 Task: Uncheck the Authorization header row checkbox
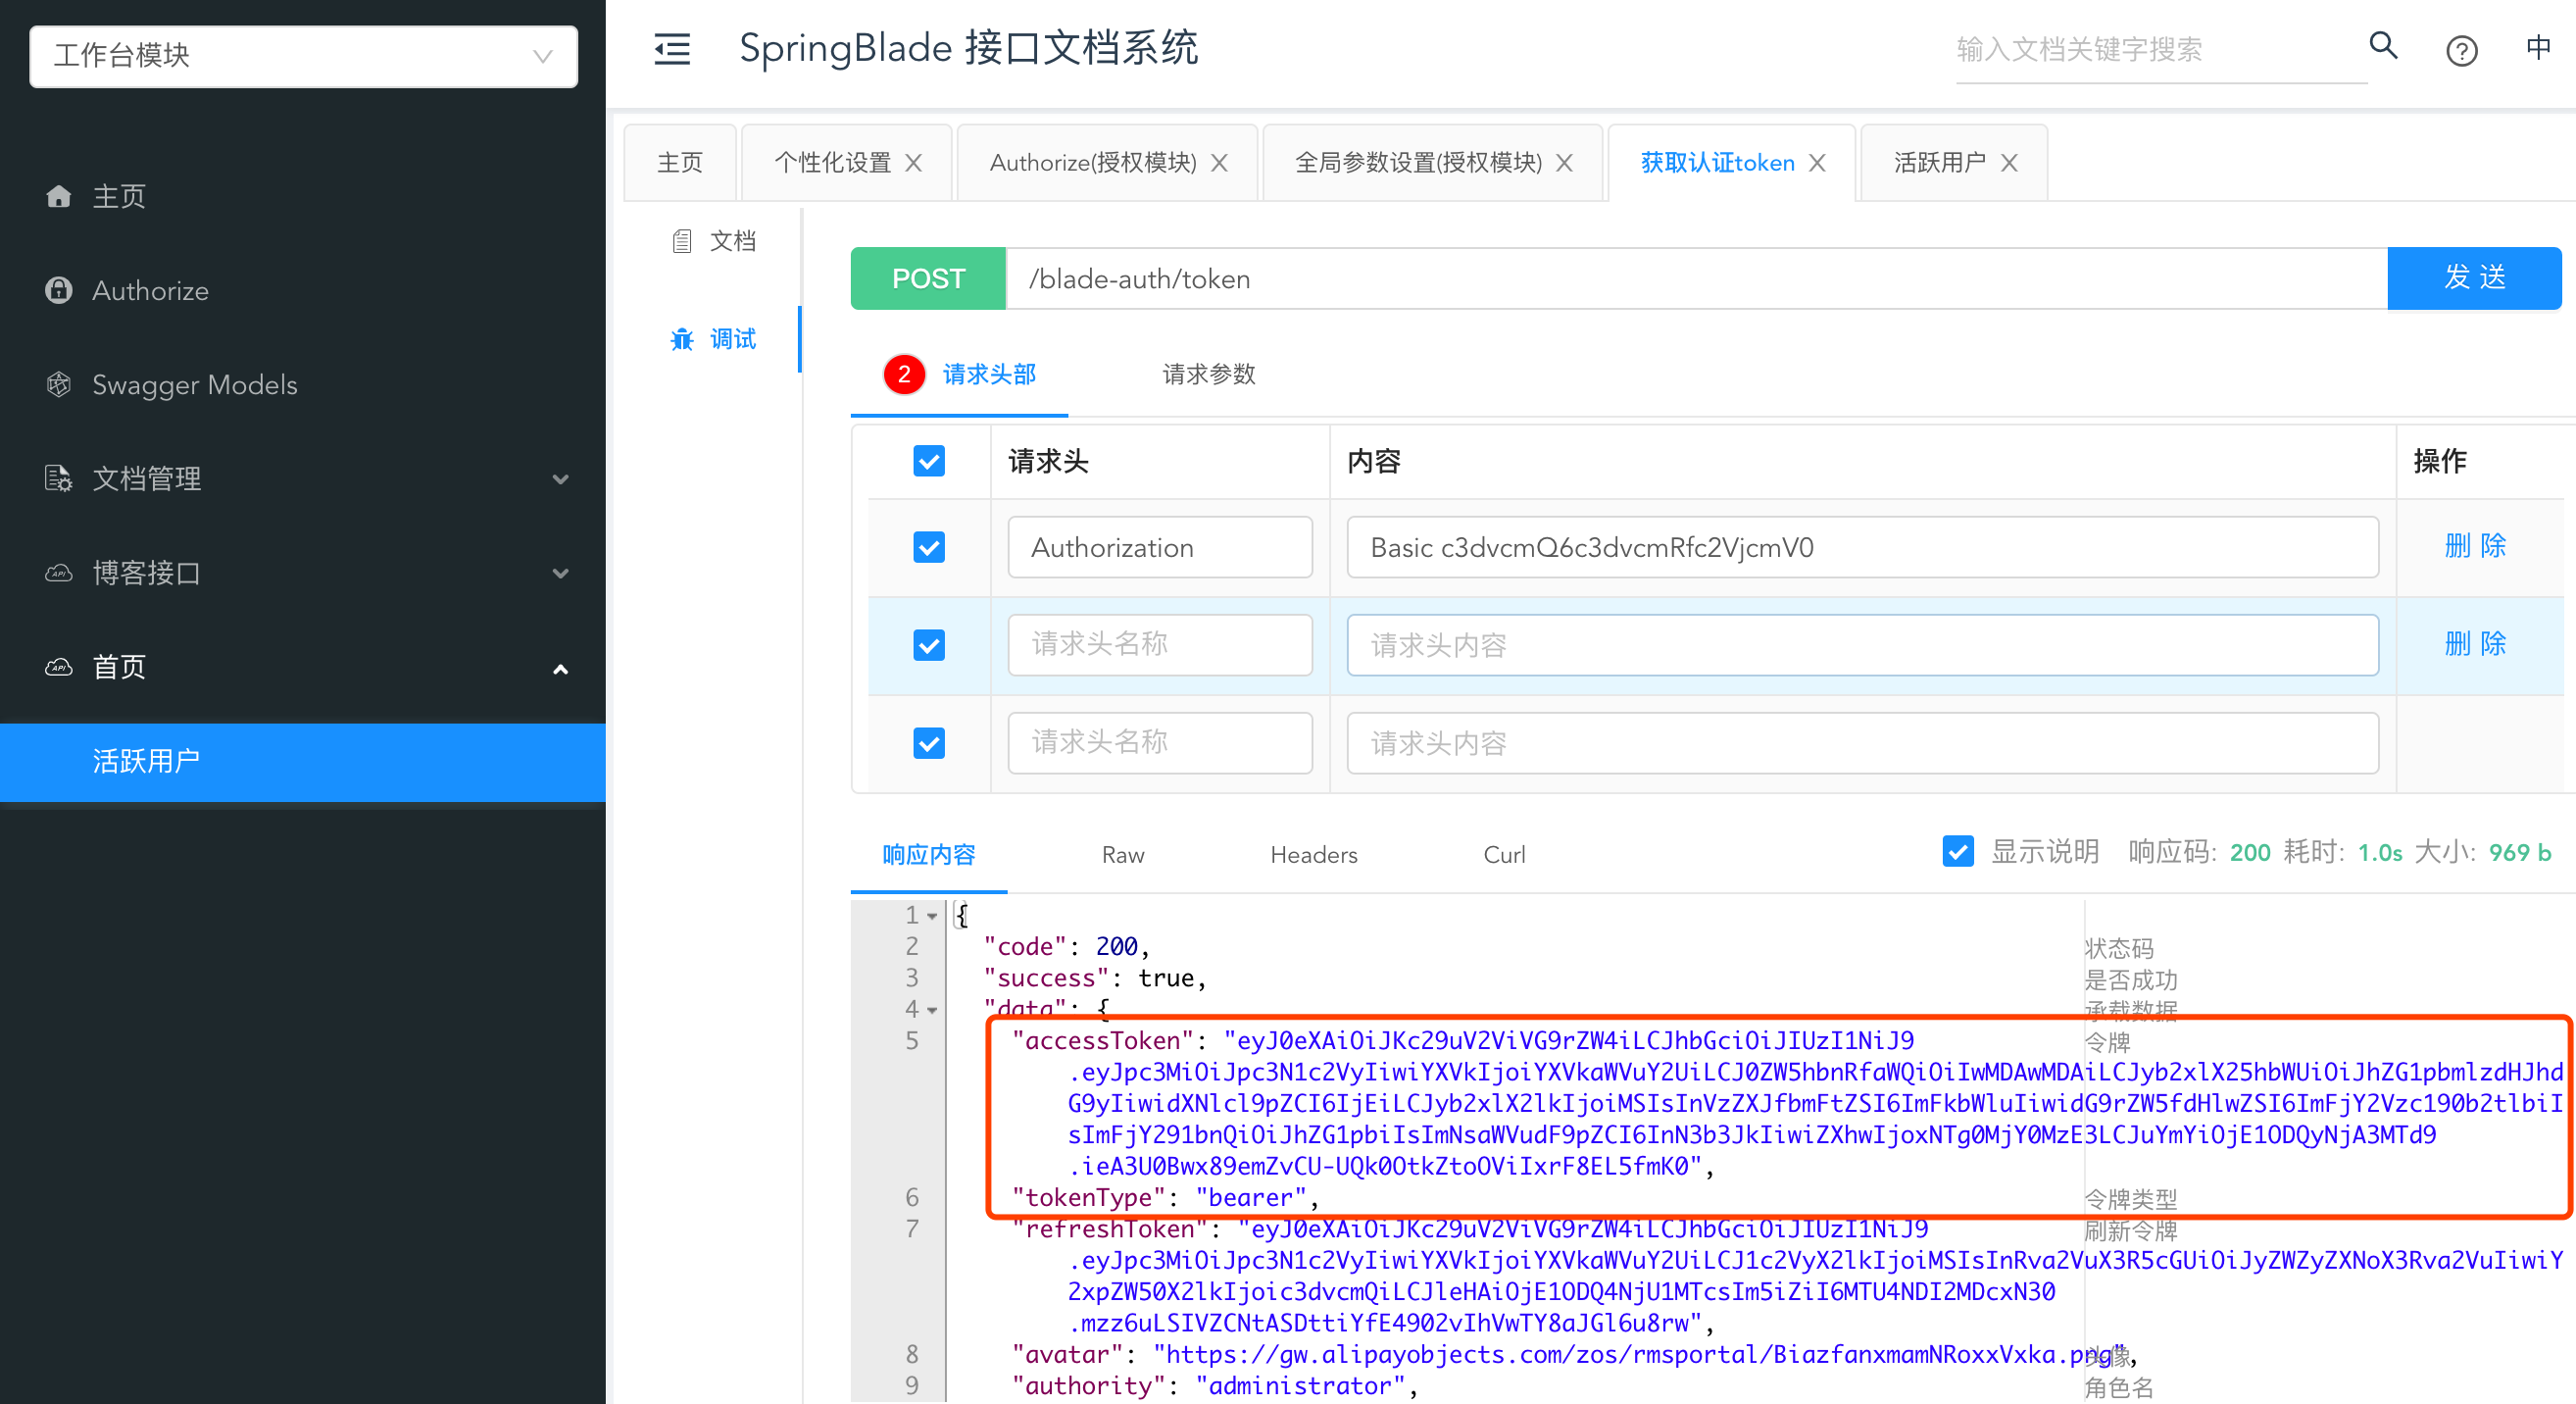pyautogui.click(x=929, y=547)
